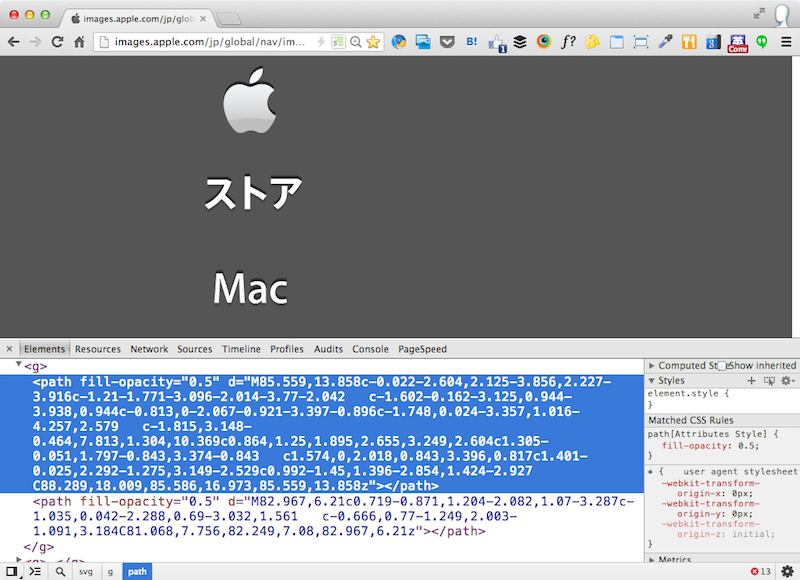Open the Timeline tab

241,349
